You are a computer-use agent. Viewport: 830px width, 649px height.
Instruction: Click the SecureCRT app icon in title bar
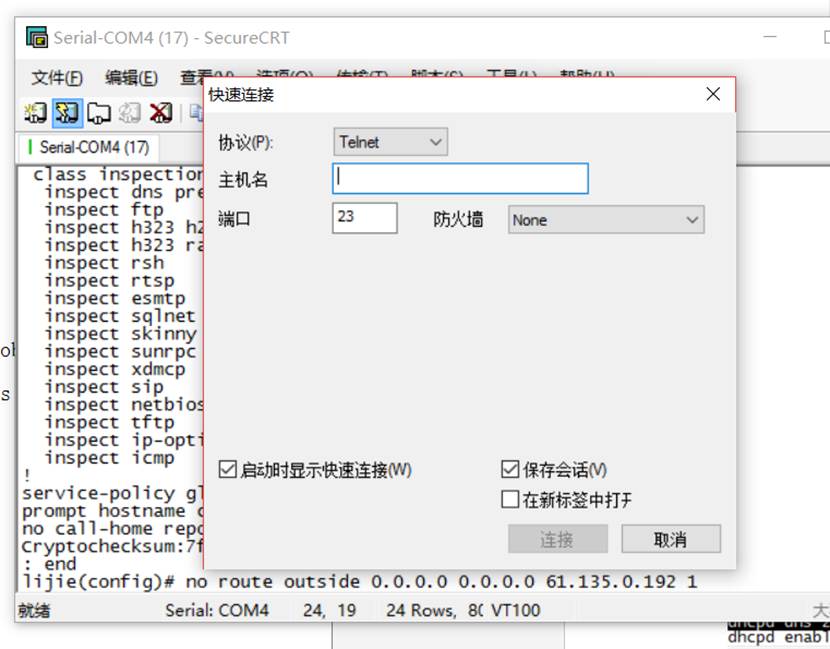click(x=37, y=38)
